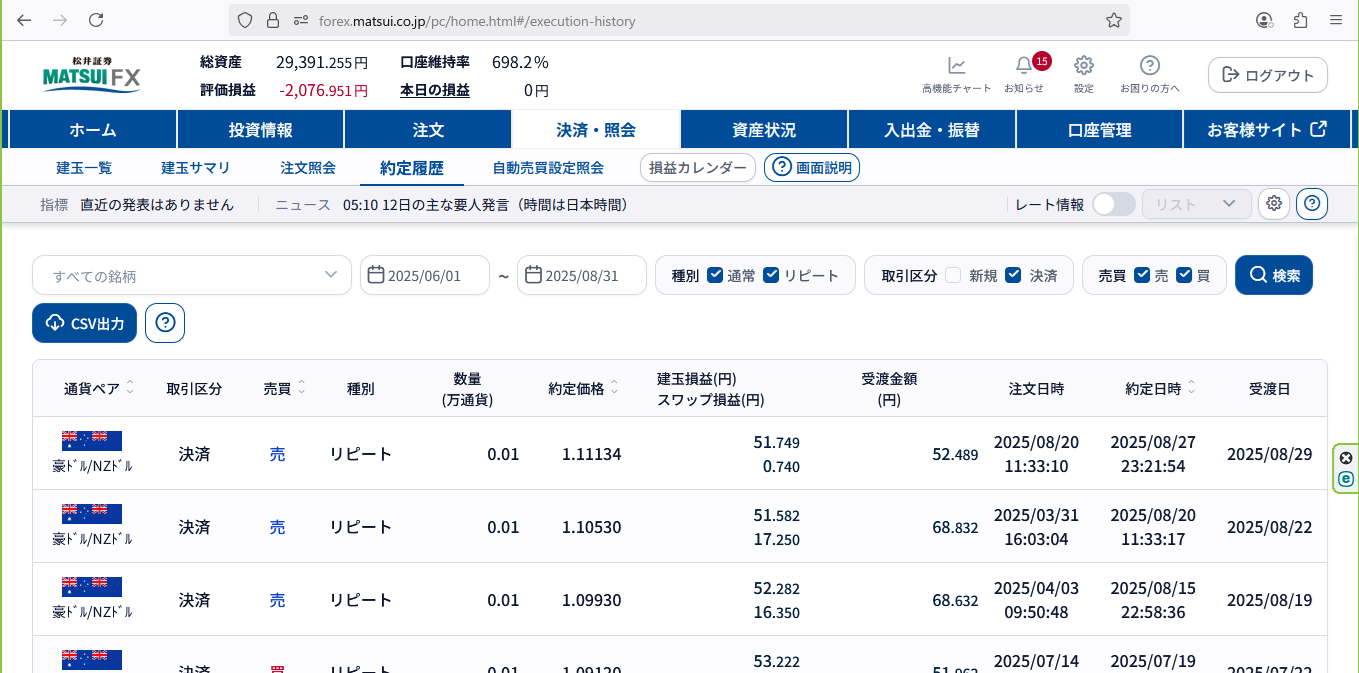This screenshot has width=1359, height=673.
Task: Sort by 約定日時 column arrows
Action: (x=1192, y=388)
